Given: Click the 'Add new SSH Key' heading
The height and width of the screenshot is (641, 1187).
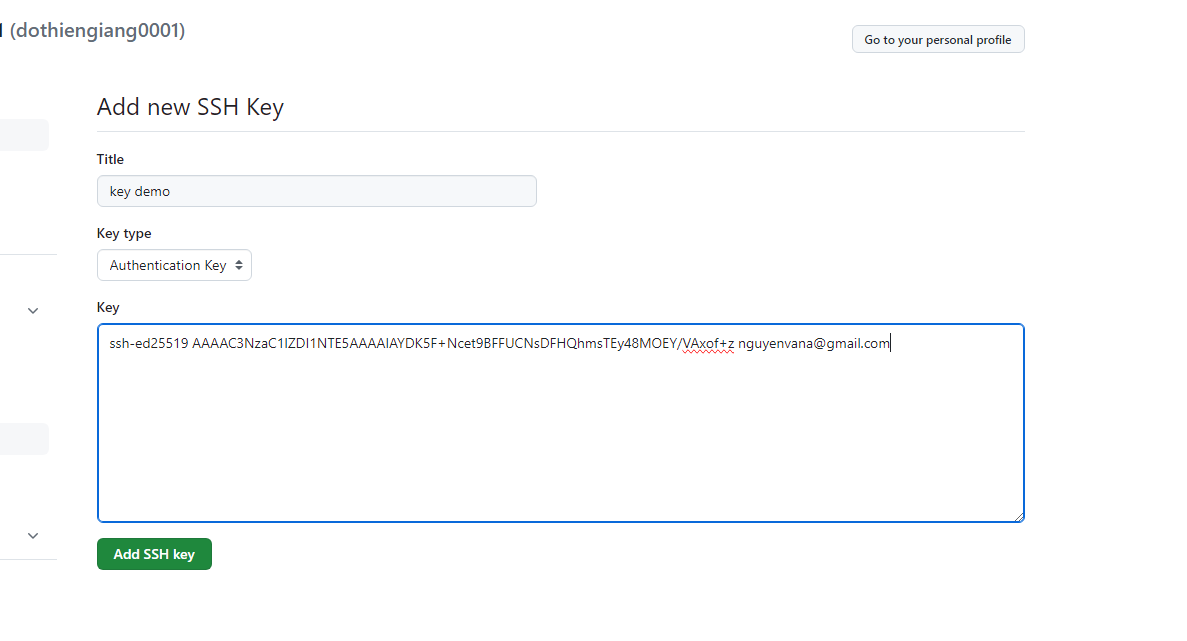Looking at the screenshot, I should coord(190,107).
